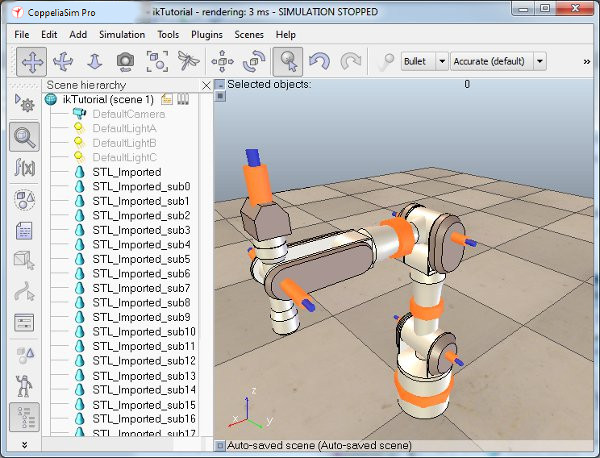This screenshot has width=600, height=458.
Task: Open the Edit menu
Action: coord(49,34)
